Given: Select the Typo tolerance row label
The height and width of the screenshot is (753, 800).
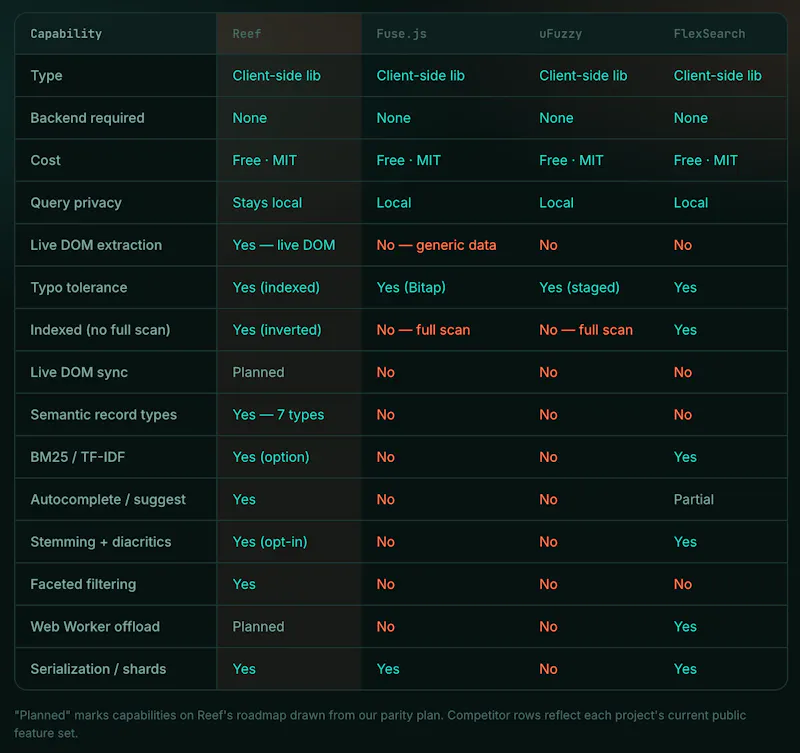Looking at the screenshot, I should coord(79,287).
